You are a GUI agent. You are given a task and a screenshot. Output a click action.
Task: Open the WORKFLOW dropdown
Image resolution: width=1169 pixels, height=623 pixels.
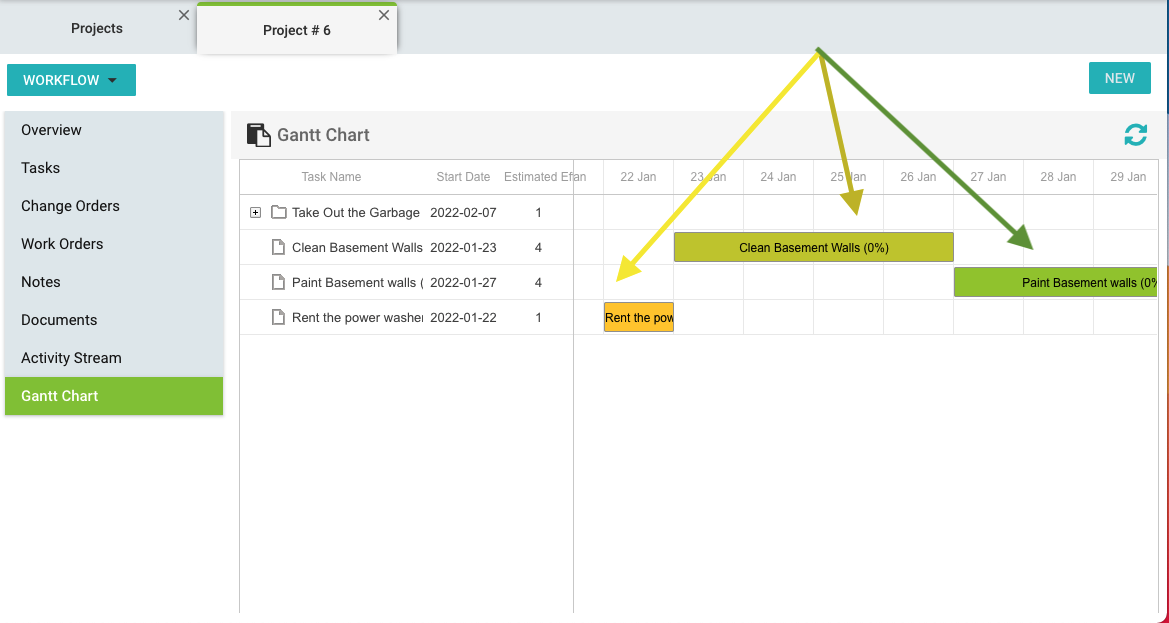coord(71,79)
